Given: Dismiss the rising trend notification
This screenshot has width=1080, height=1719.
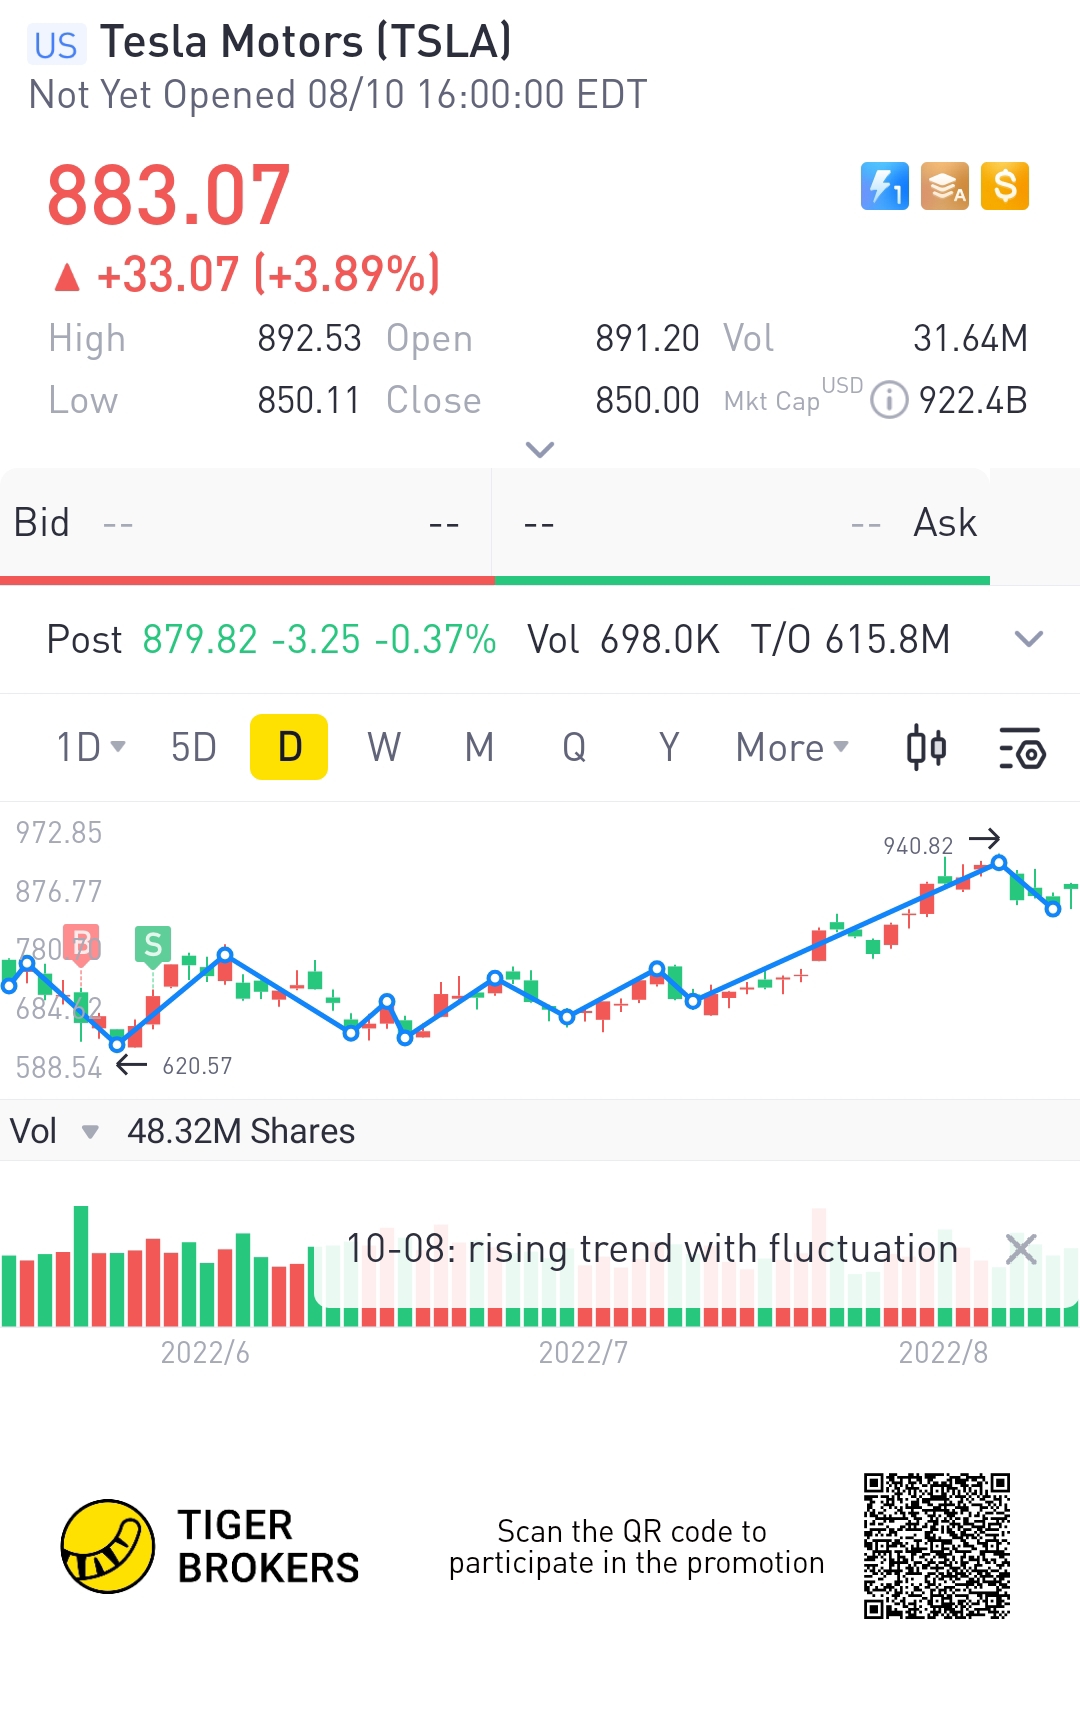Looking at the screenshot, I should (x=1021, y=1248).
